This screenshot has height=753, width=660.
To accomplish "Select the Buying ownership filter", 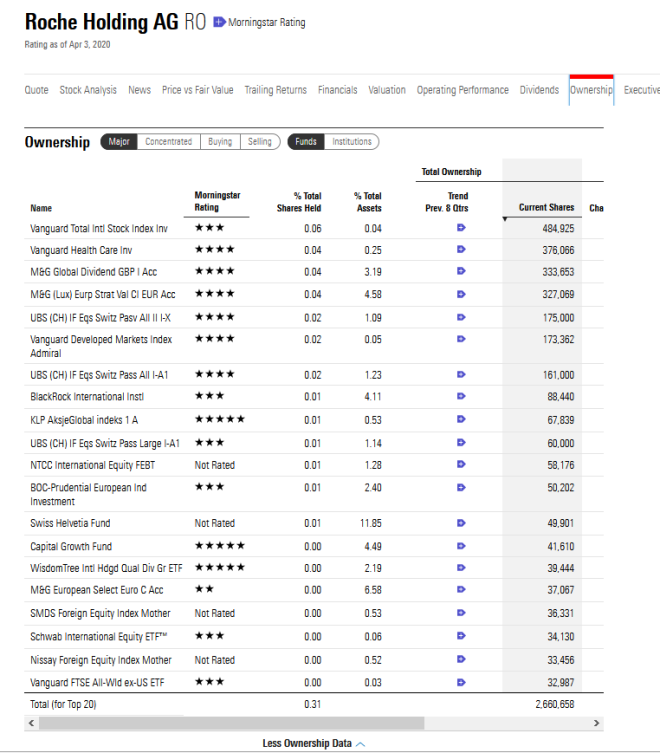I will coord(220,142).
